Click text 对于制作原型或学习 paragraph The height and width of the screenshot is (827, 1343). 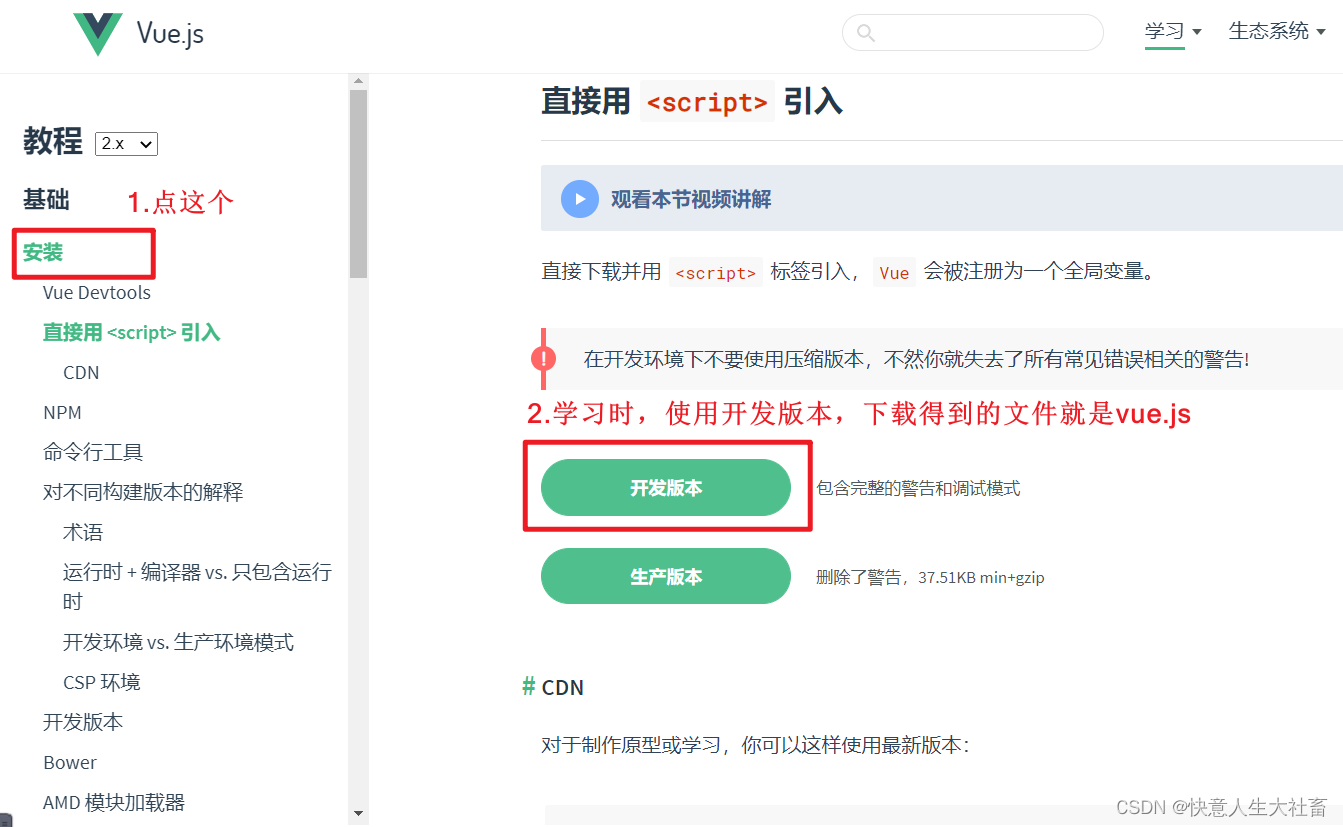(x=755, y=745)
